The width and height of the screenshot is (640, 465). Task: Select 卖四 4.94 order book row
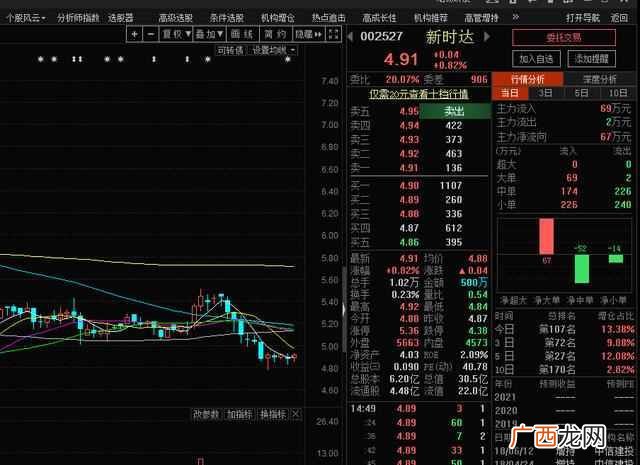point(419,125)
